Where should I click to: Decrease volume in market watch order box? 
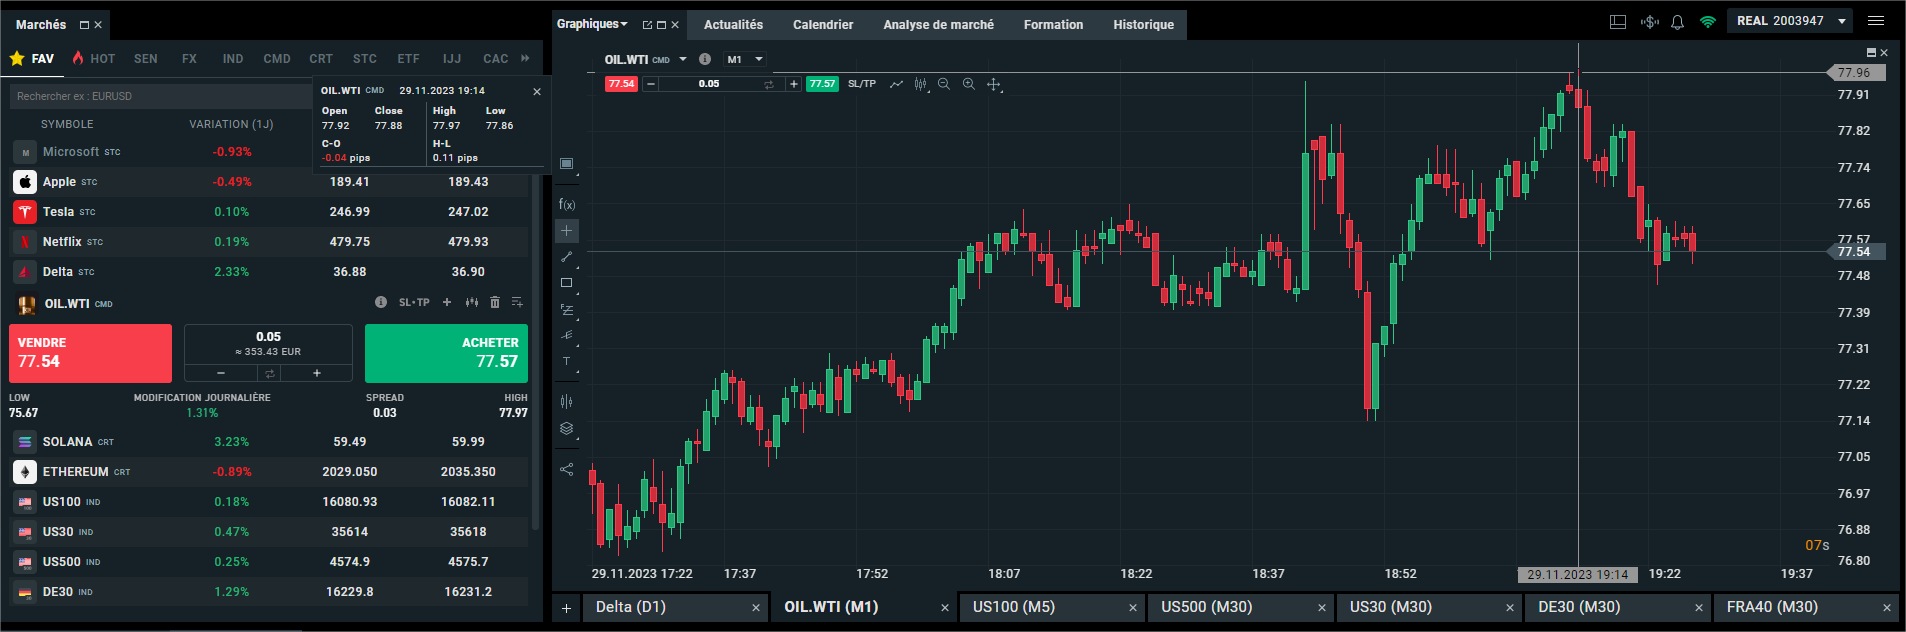click(x=221, y=373)
